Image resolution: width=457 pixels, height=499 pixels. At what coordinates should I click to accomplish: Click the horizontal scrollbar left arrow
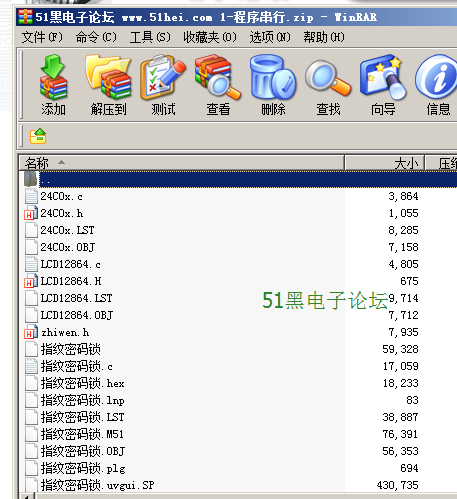pos(28,496)
